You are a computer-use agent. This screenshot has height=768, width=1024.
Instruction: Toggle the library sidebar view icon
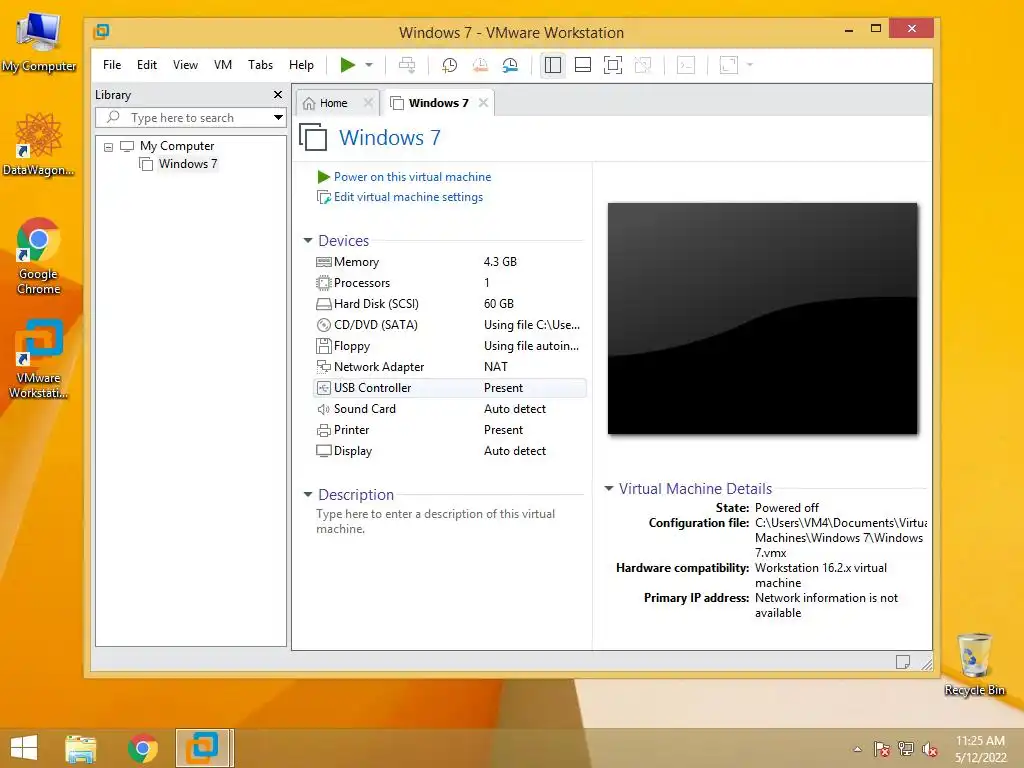[552, 65]
